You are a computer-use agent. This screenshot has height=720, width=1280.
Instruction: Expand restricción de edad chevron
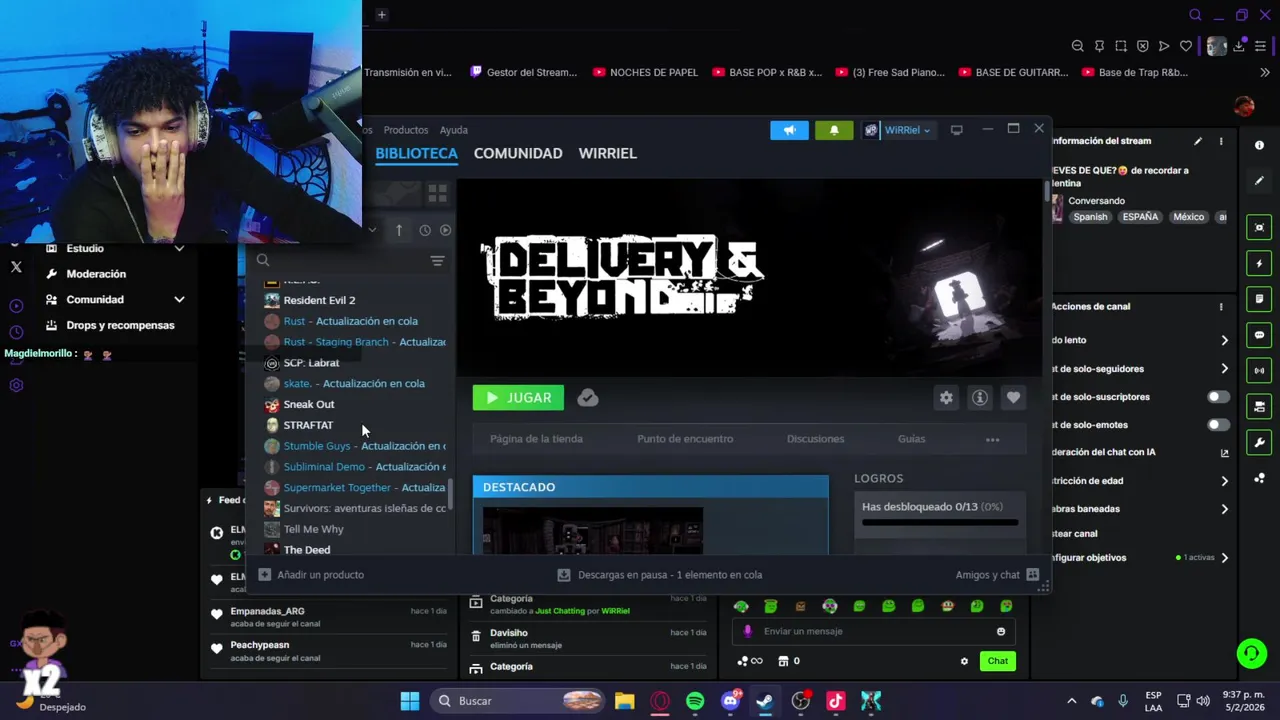click(x=1224, y=481)
